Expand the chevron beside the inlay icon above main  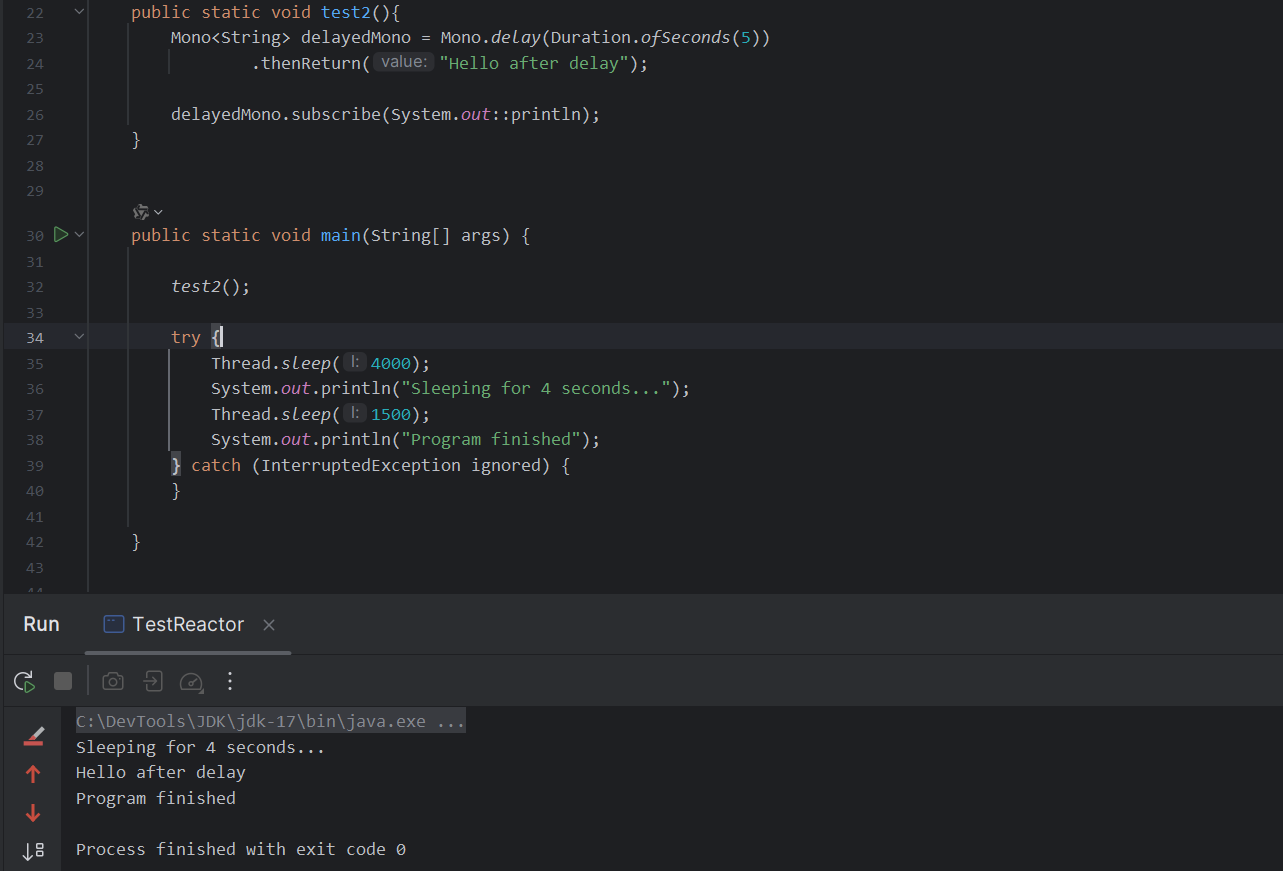pyautogui.click(x=158, y=212)
